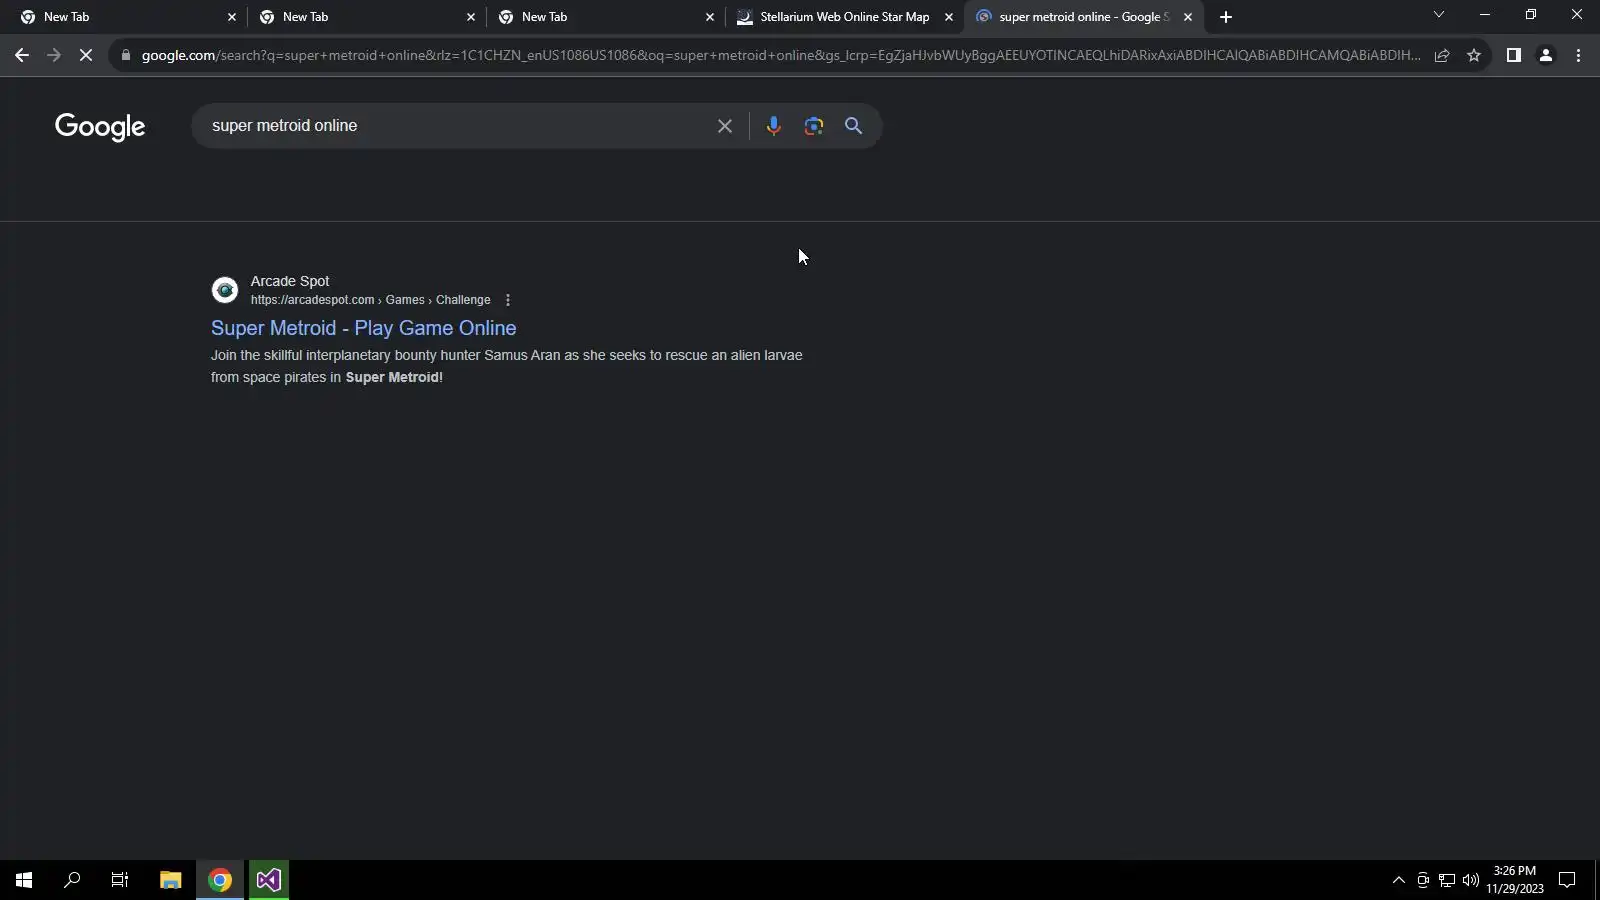Open Chrome three-dot menu
The height and width of the screenshot is (900, 1600).
[1579, 56]
